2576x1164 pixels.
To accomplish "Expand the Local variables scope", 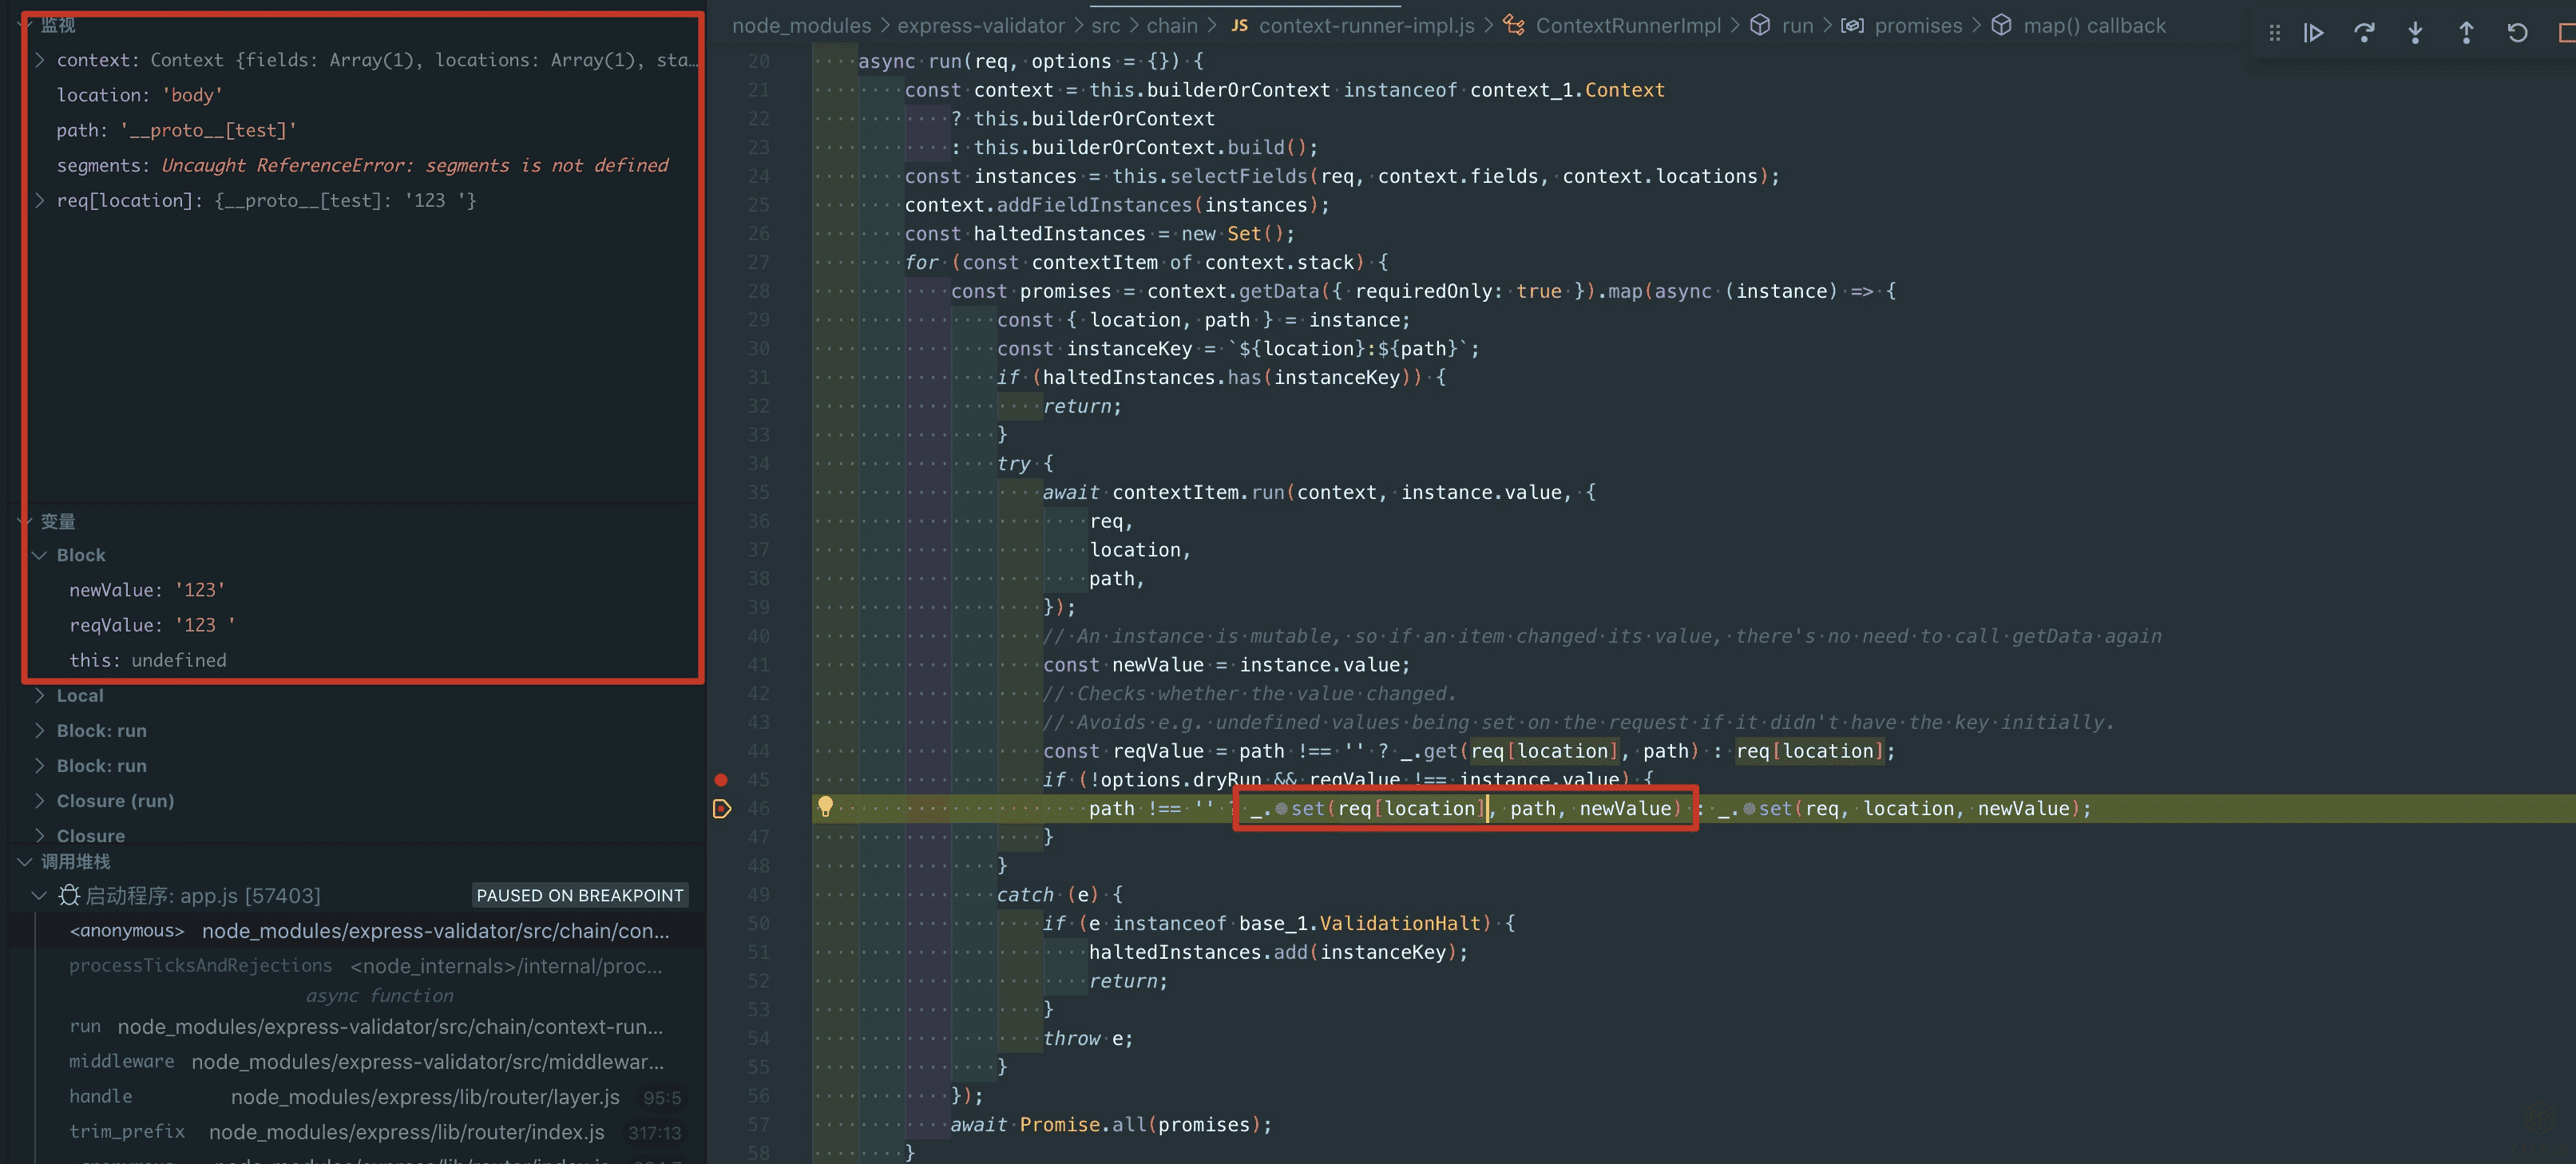I will click(40, 695).
